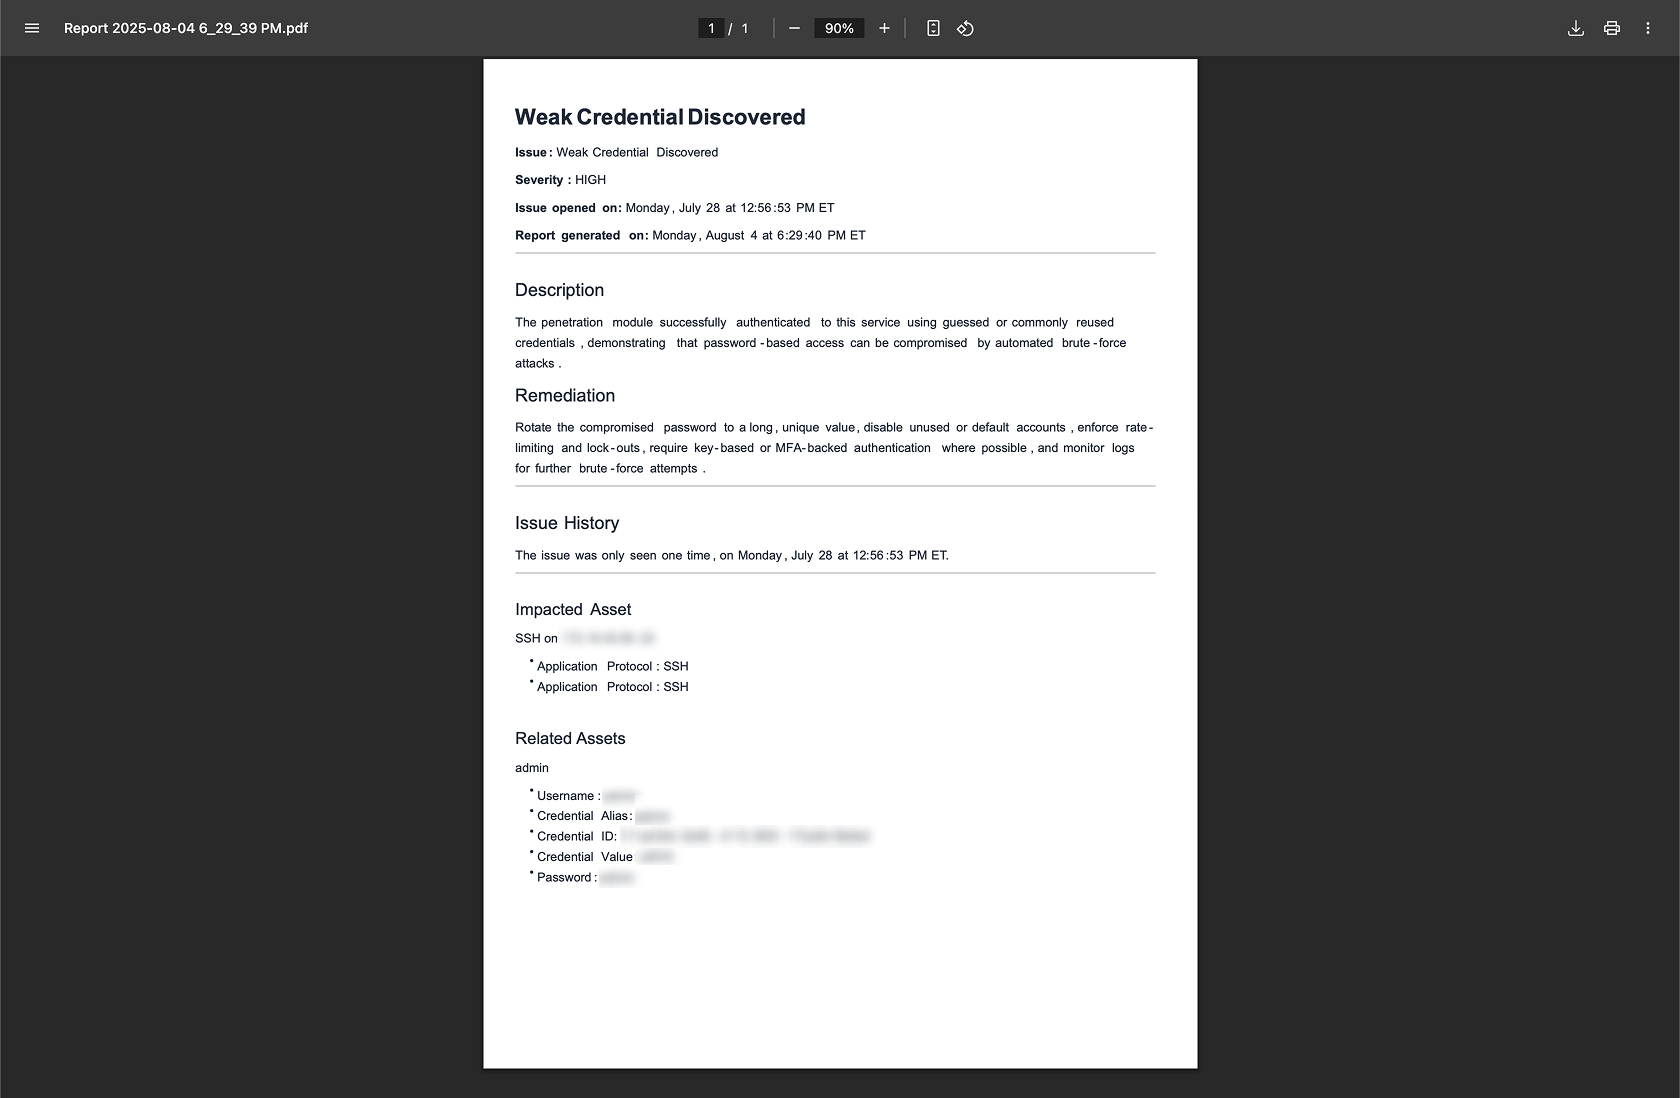Click the first Application Protocol : SSH bullet
The height and width of the screenshot is (1098, 1680).
tap(612, 666)
